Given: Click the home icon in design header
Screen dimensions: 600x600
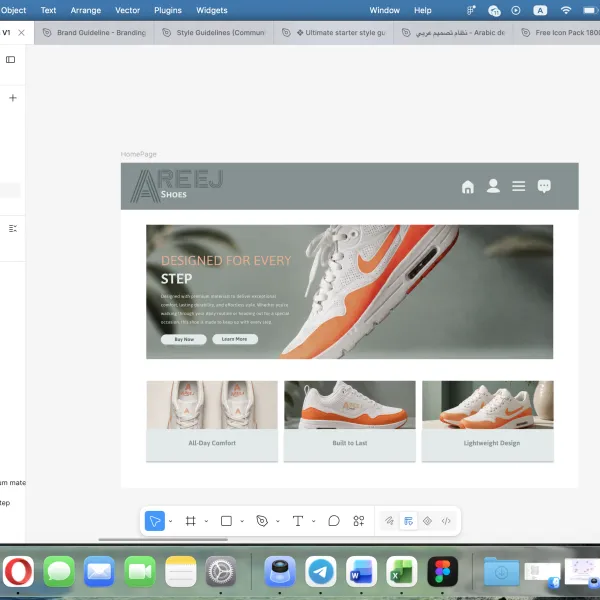Looking at the screenshot, I should tap(468, 187).
